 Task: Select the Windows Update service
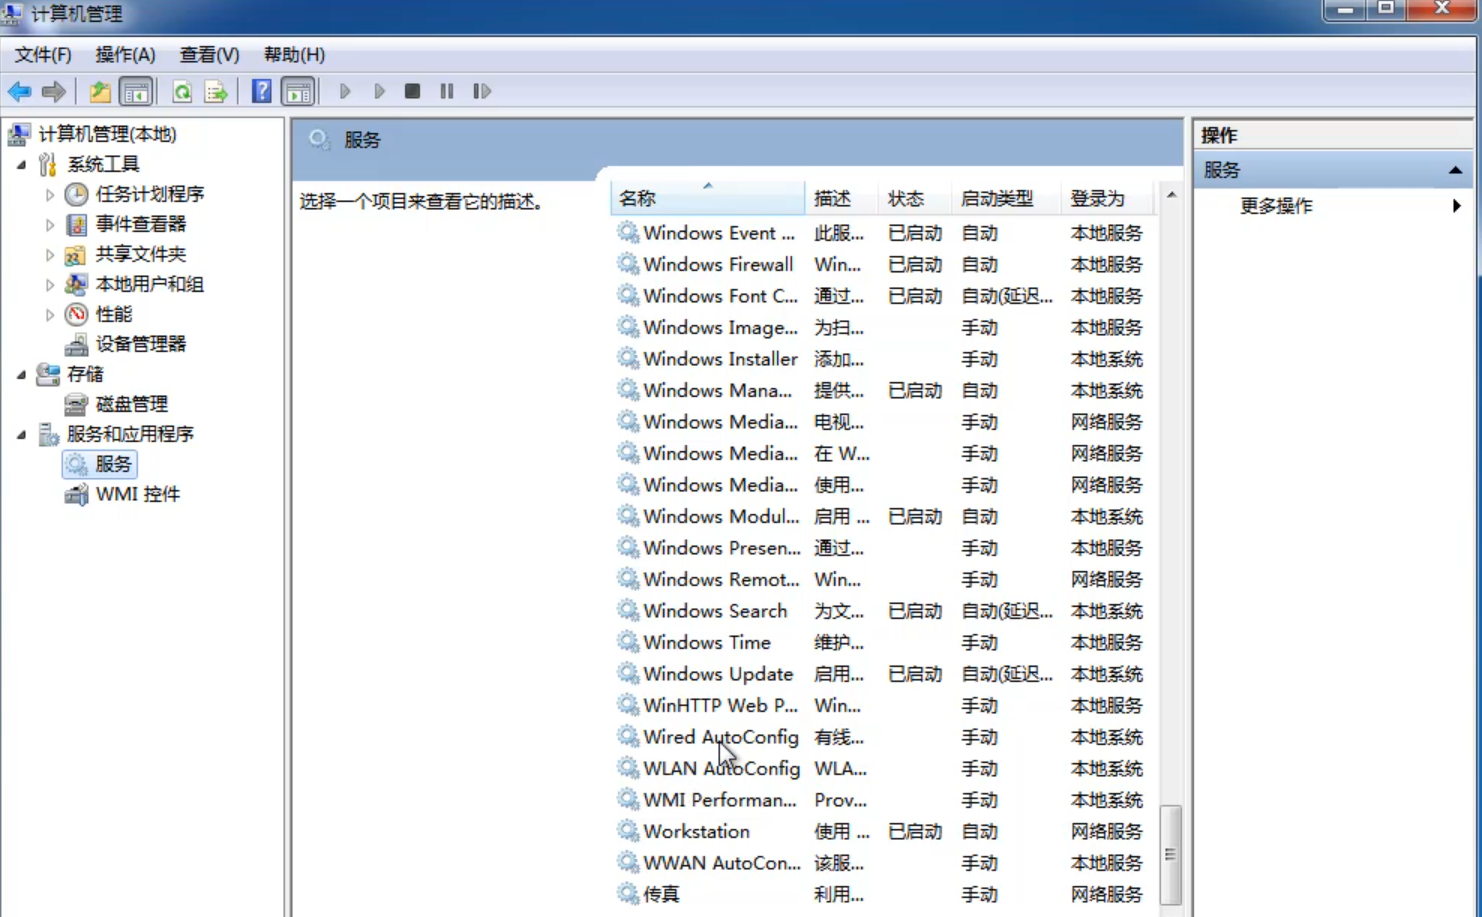pyautogui.click(x=717, y=674)
